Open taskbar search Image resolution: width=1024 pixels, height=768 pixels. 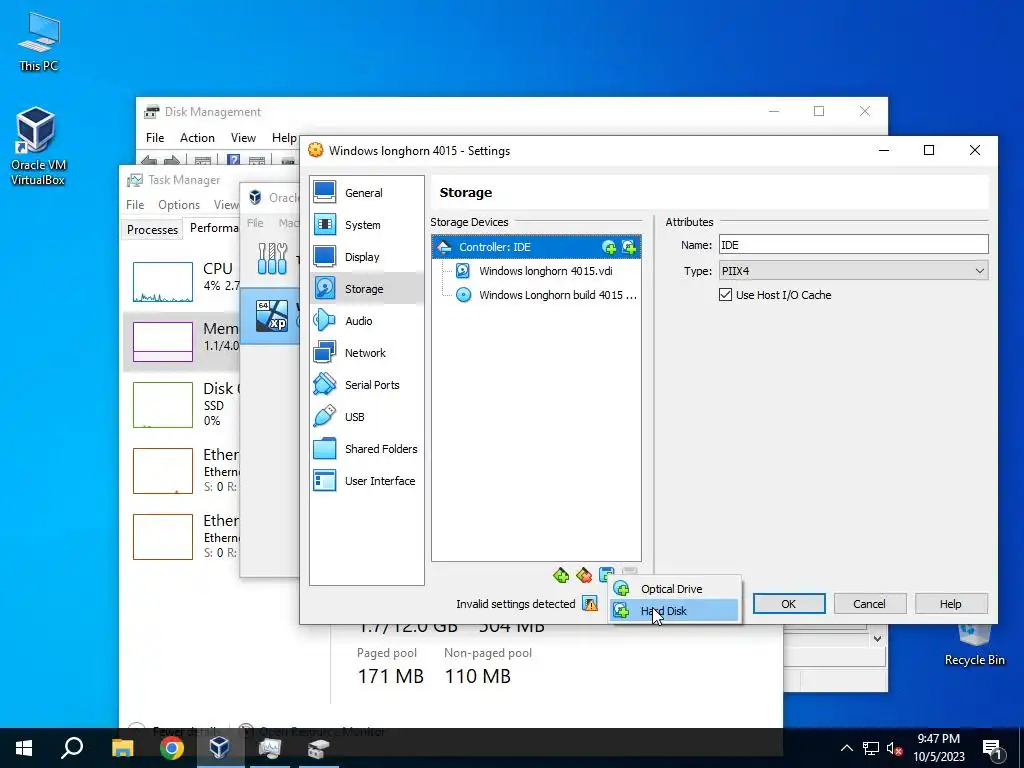point(72,748)
